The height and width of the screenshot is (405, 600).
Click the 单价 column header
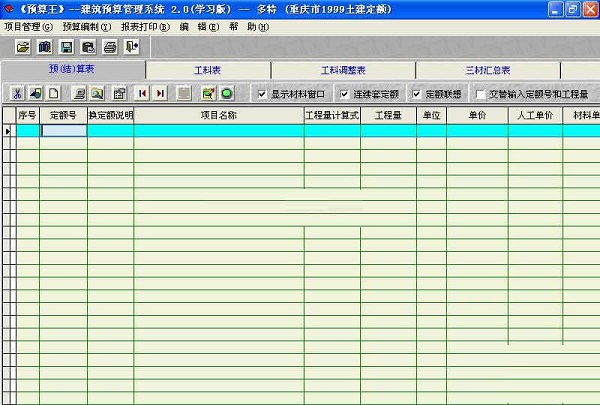tap(478, 115)
